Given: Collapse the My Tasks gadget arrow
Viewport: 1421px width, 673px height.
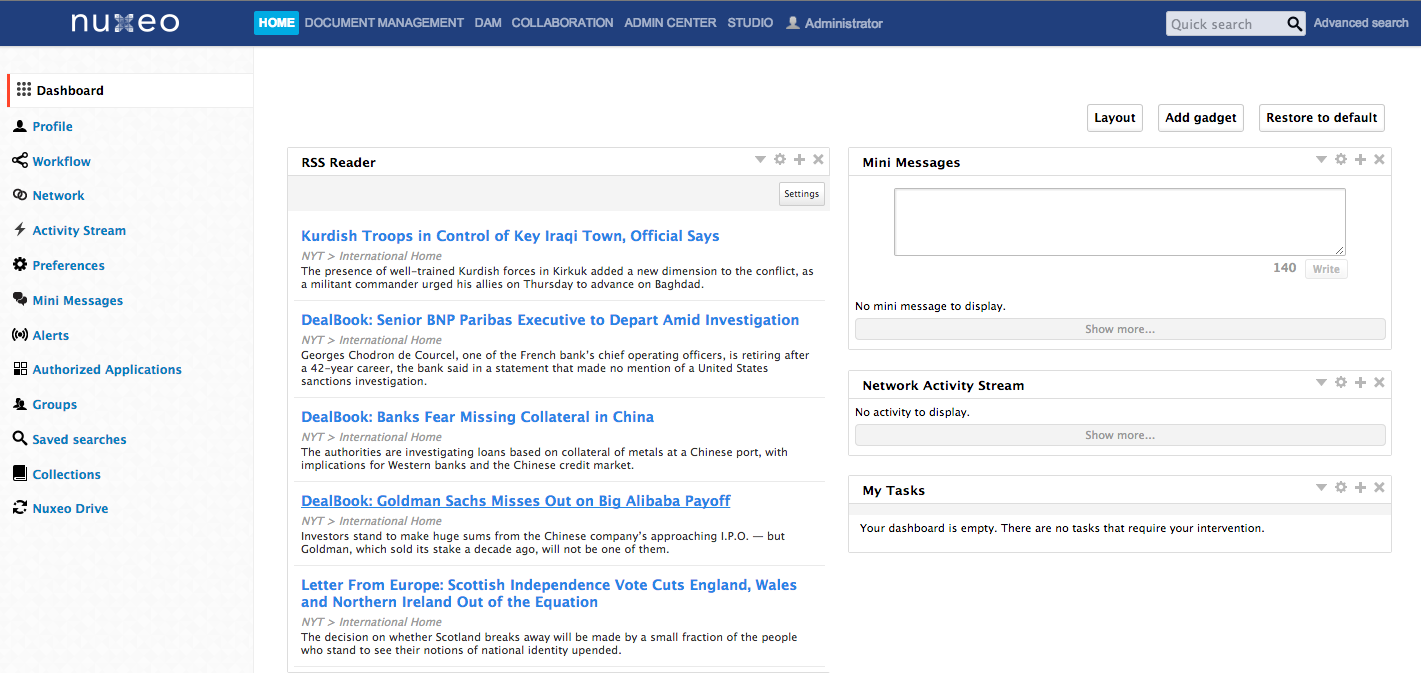Looking at the screenshot, I should pyautogui.click(x=1321, y=488).
